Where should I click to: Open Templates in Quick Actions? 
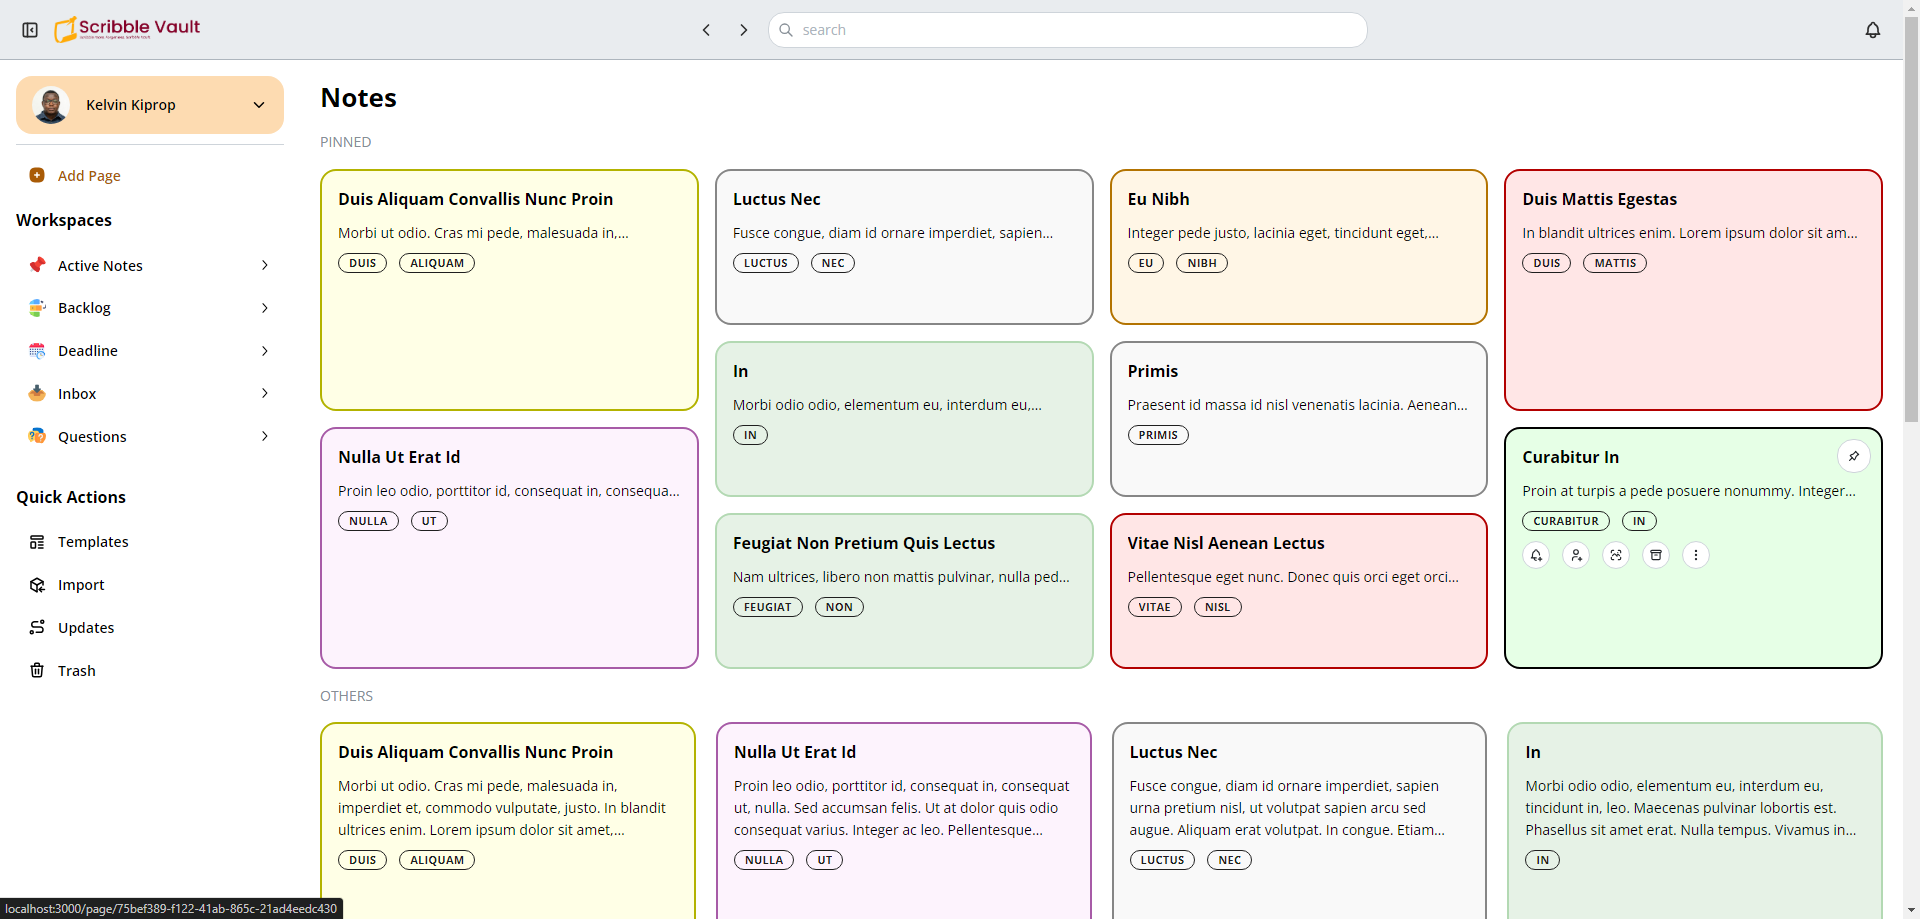tap(93, 542)
